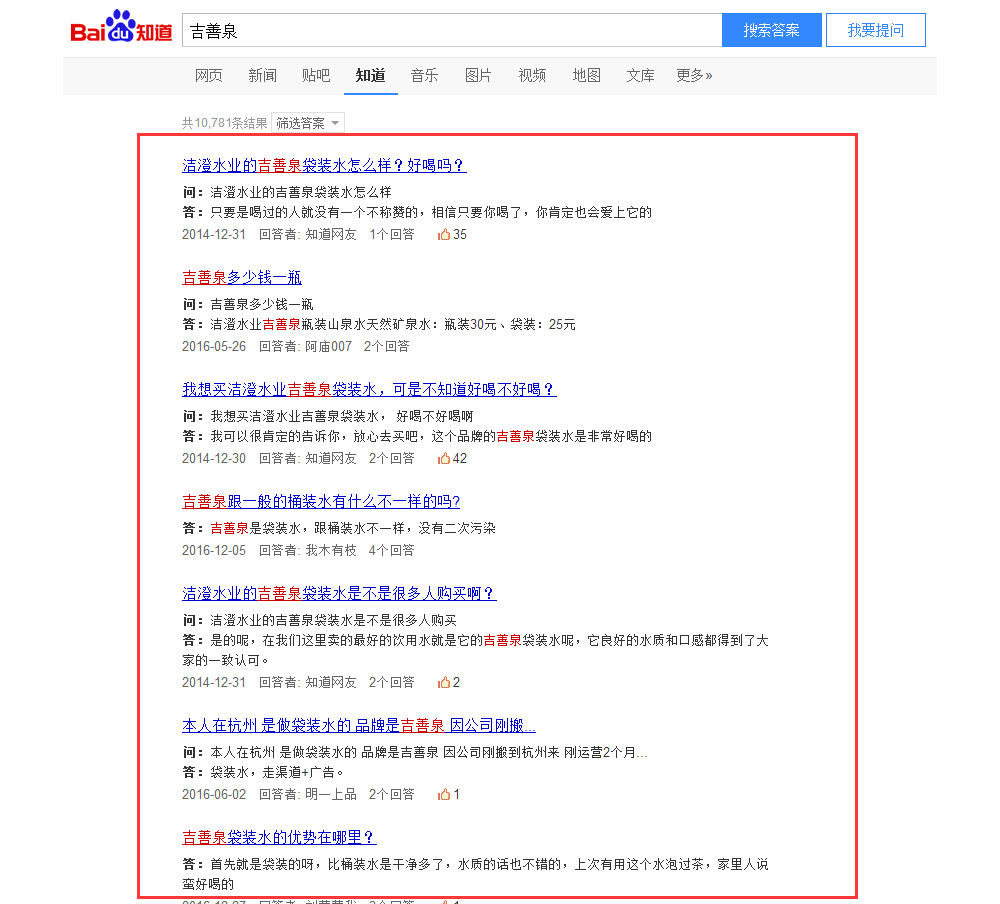
Task: Click the Baidu Zhidao logo
Action: click(121, 27)
